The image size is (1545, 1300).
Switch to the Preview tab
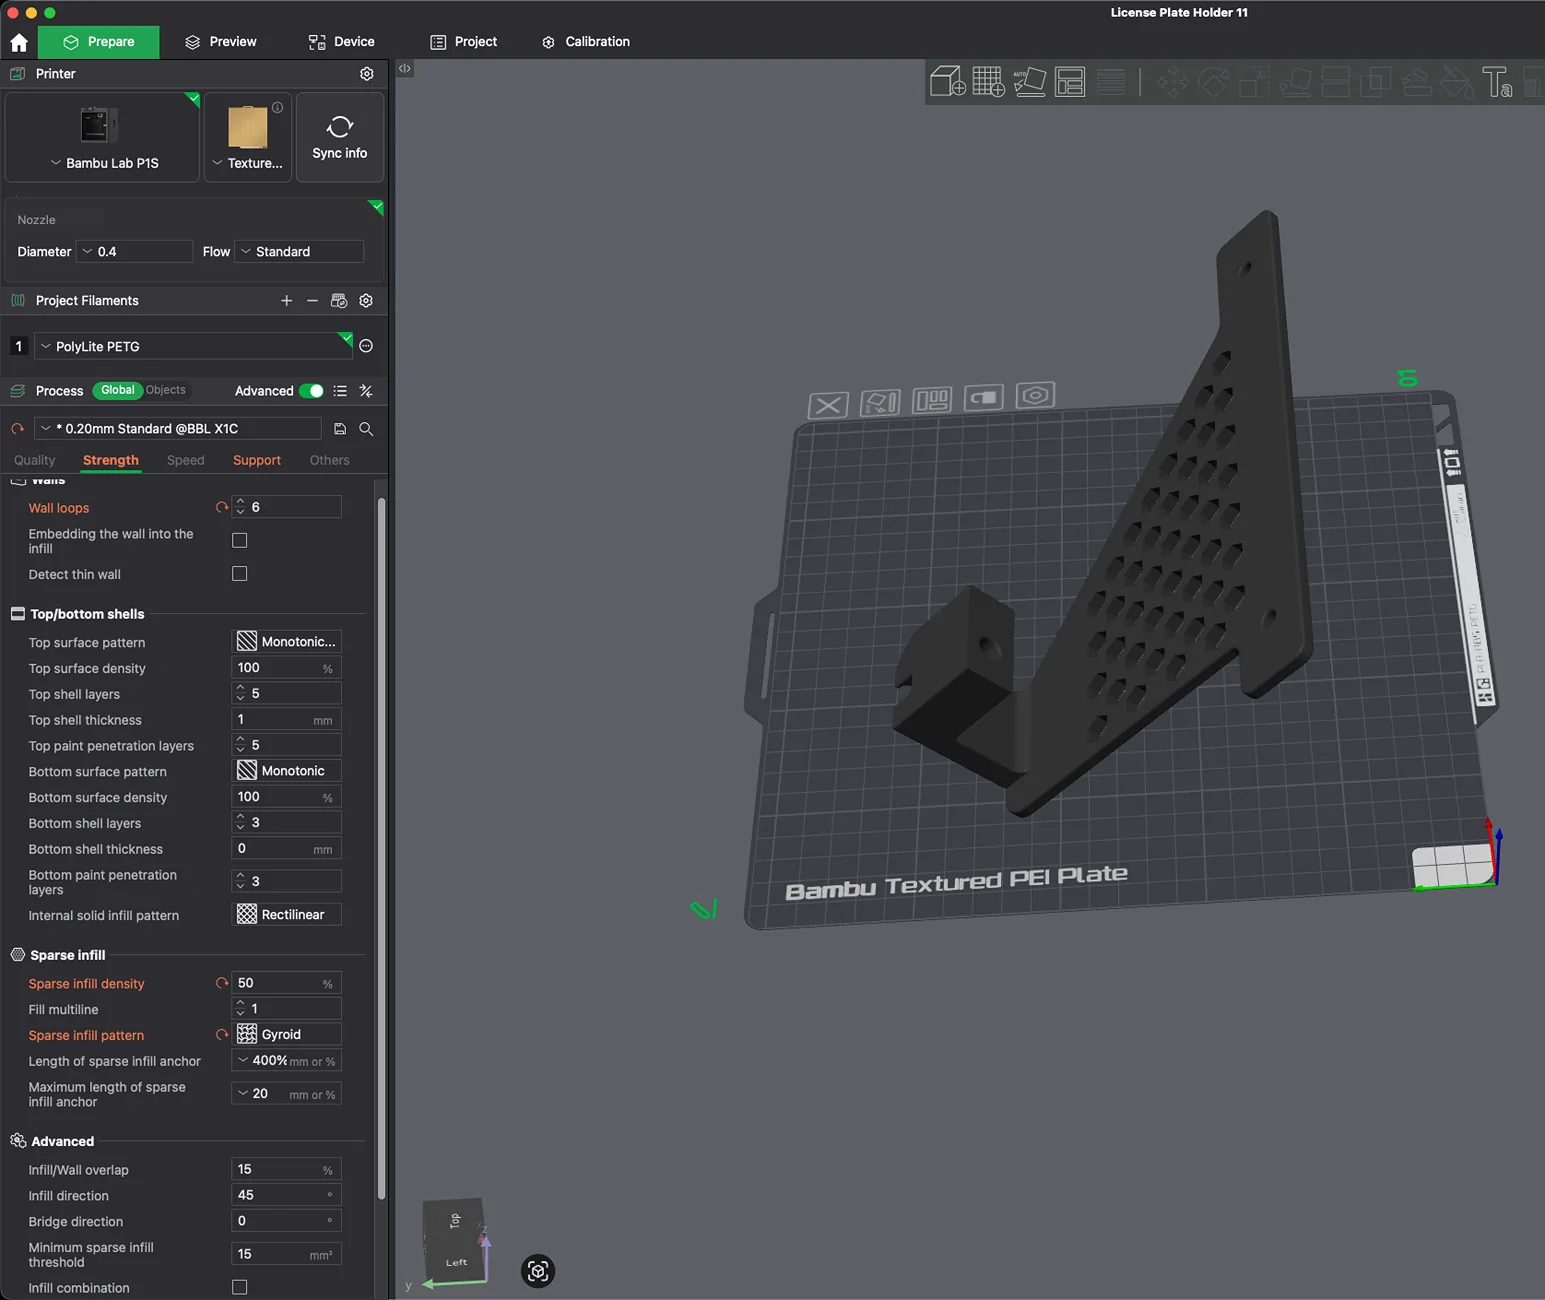click(x=221, y=42)
